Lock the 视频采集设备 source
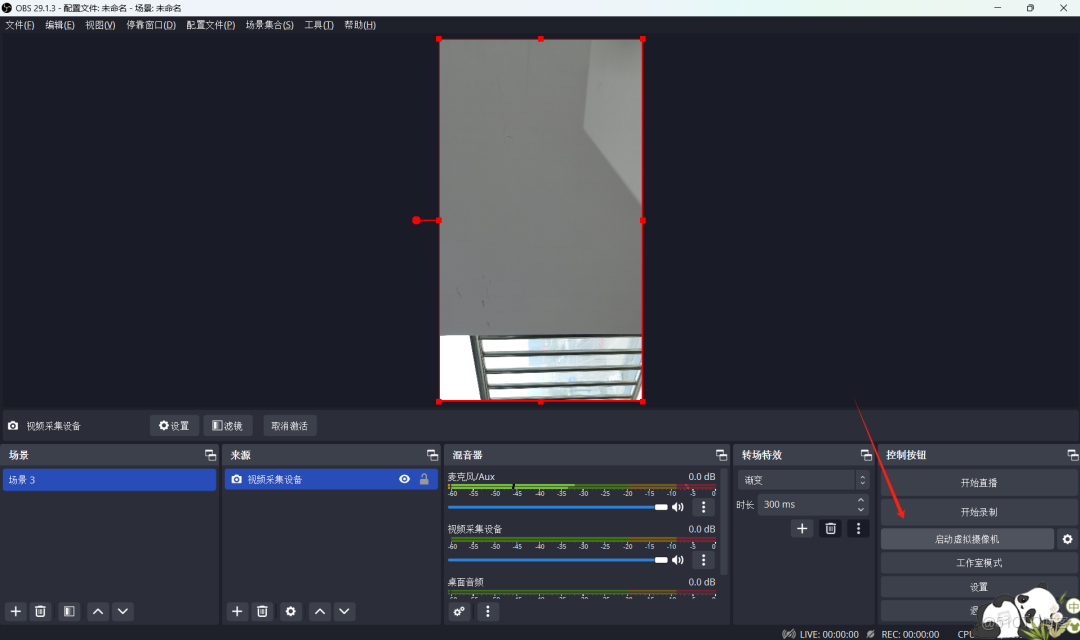Image resolution: width=1080 pixels, height=640 pixels. point(424,479)
